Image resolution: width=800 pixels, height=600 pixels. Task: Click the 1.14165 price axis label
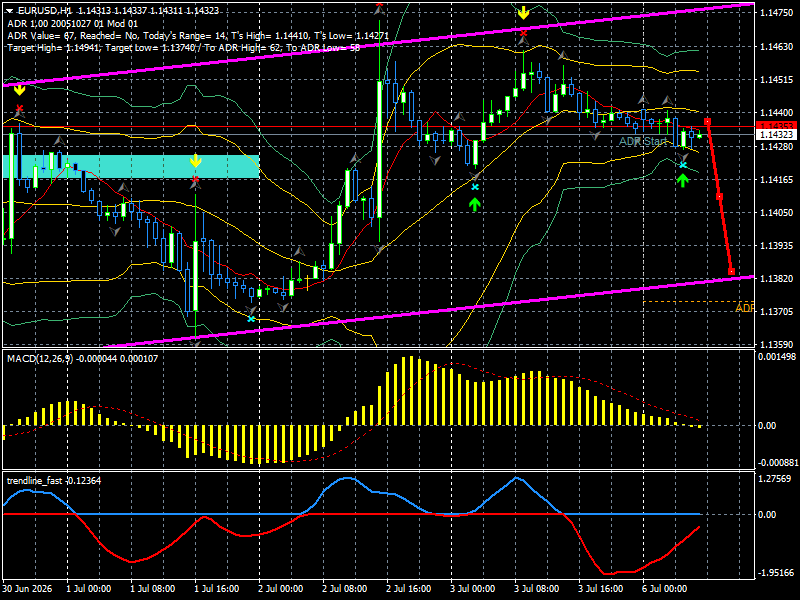[x=776, y=180]
